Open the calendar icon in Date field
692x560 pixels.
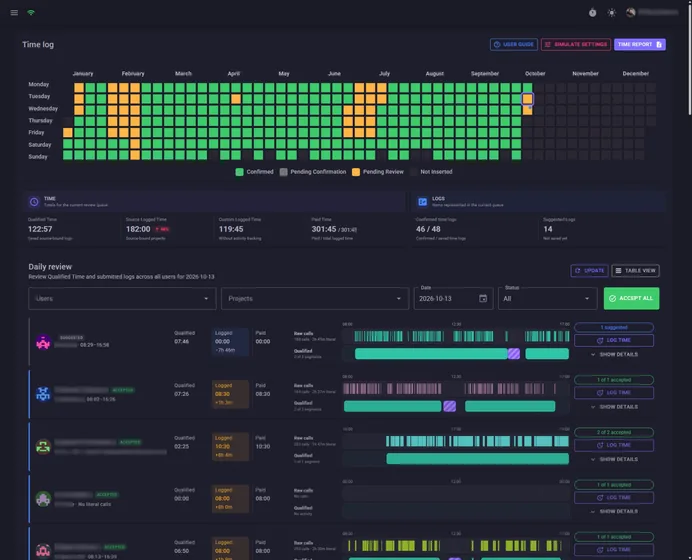click(x=483, y=299)
